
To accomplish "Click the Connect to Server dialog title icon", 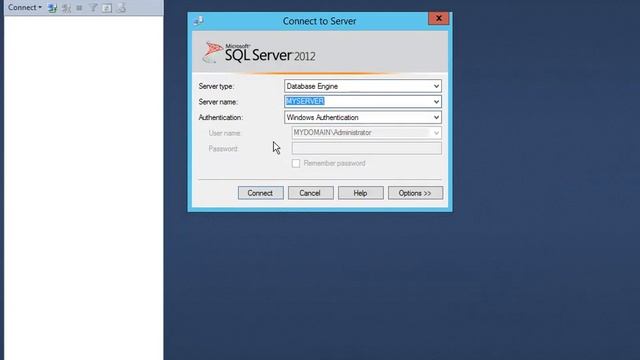I will (199, 20).
